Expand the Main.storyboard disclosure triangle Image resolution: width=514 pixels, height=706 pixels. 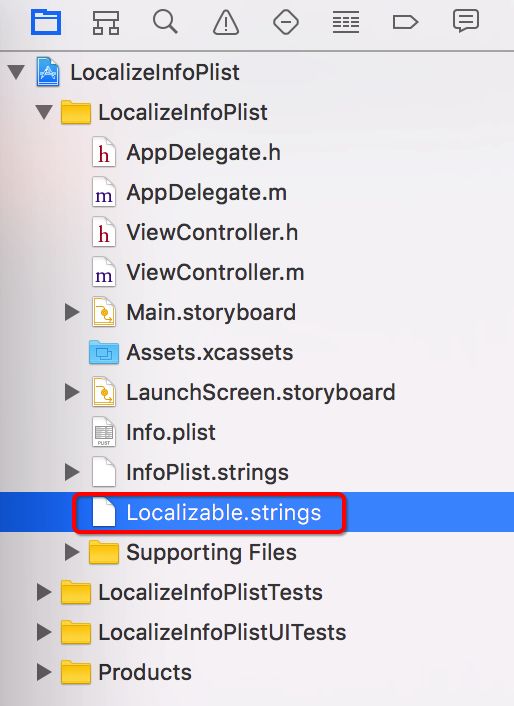(72, 312)
